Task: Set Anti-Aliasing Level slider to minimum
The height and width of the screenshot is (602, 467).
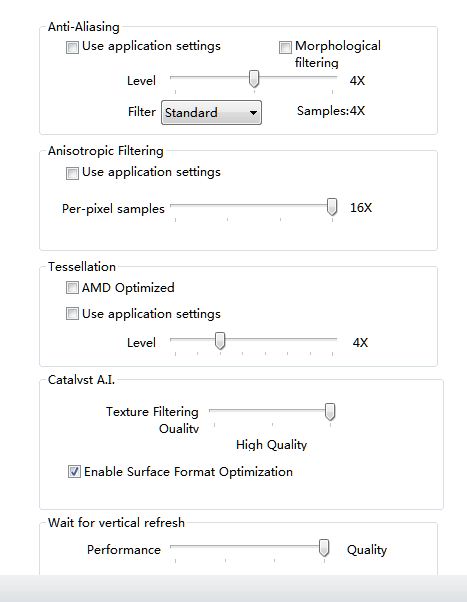Action: tap(176, 78)
